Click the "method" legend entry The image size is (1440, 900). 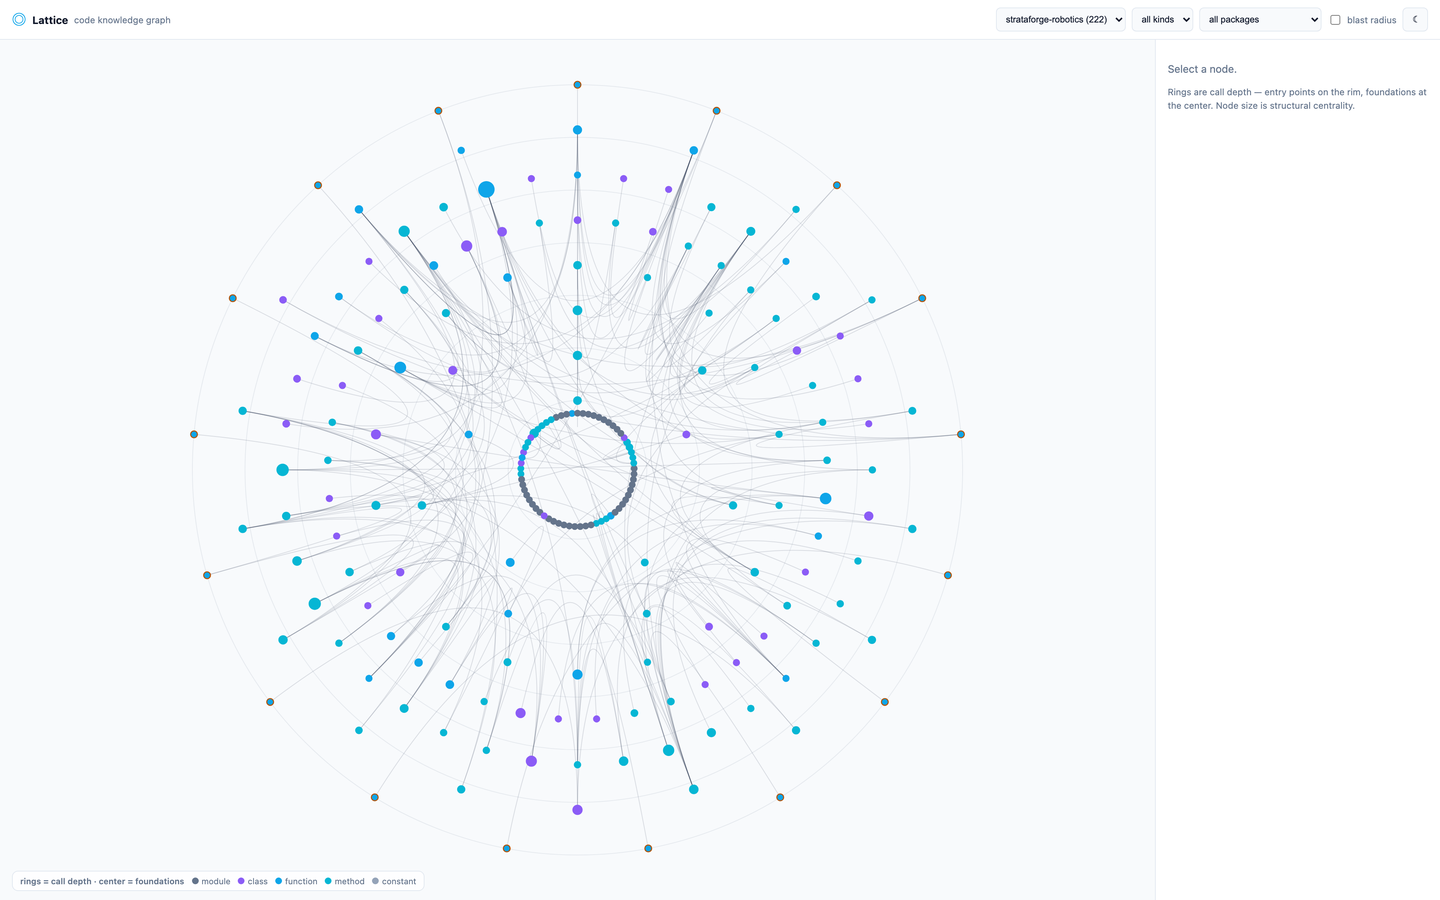pyautogui.click(x=344, y=881)
